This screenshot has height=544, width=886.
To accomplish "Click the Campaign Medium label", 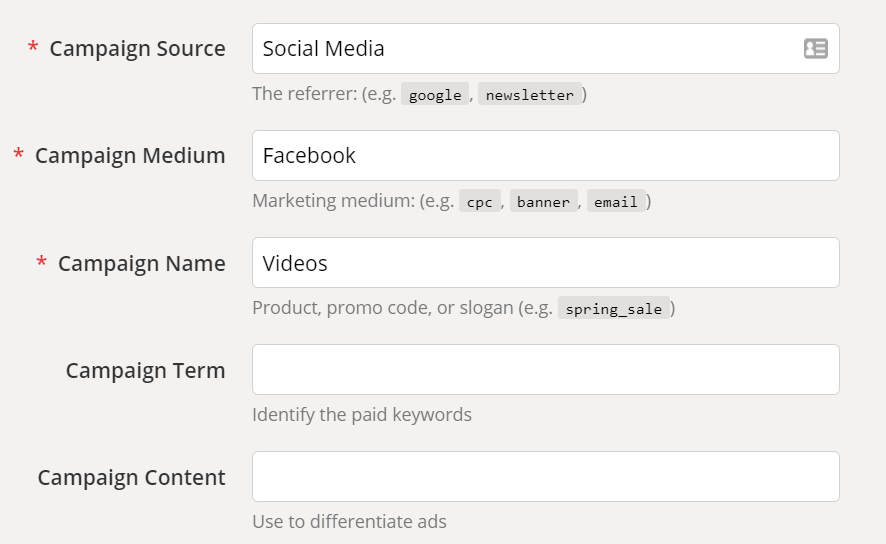I will pos(130,156).
